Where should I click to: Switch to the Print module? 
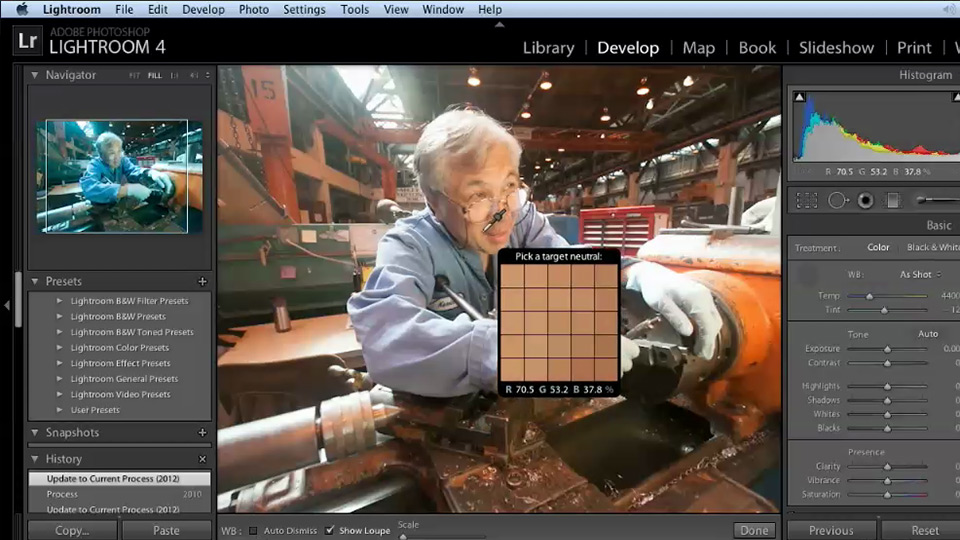pyautogui.click(x=914, y=48)
